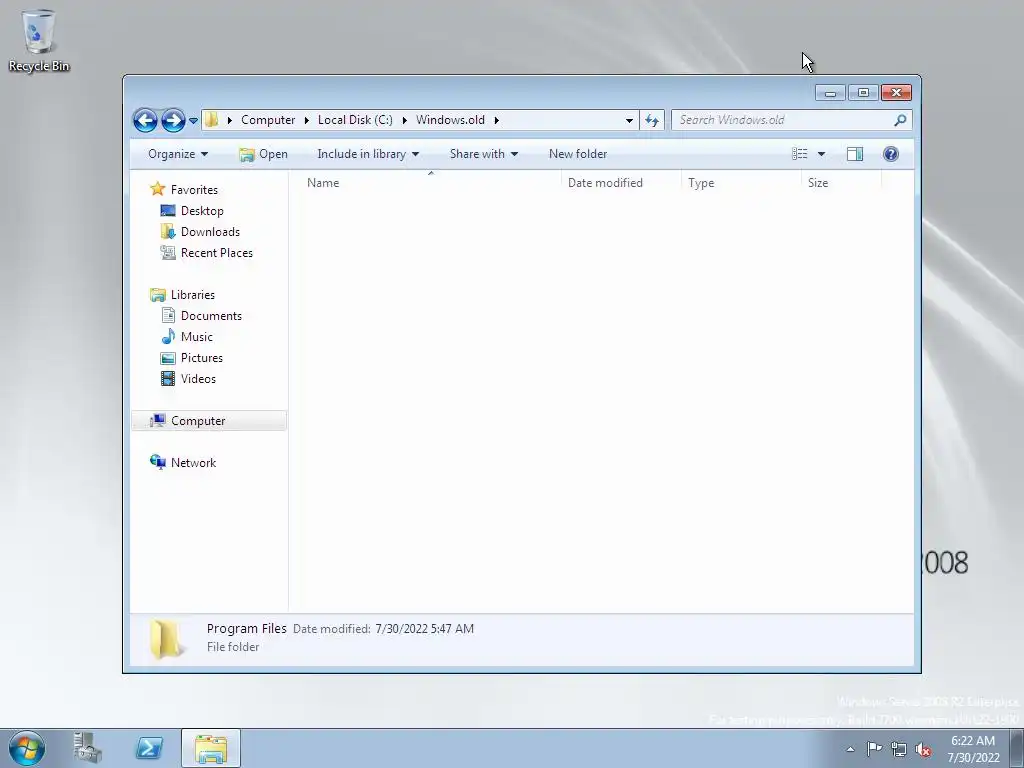This screenshot has width=1024, height=768.
Task: Click Date modified value in details pane
Action: coord(424,629)
